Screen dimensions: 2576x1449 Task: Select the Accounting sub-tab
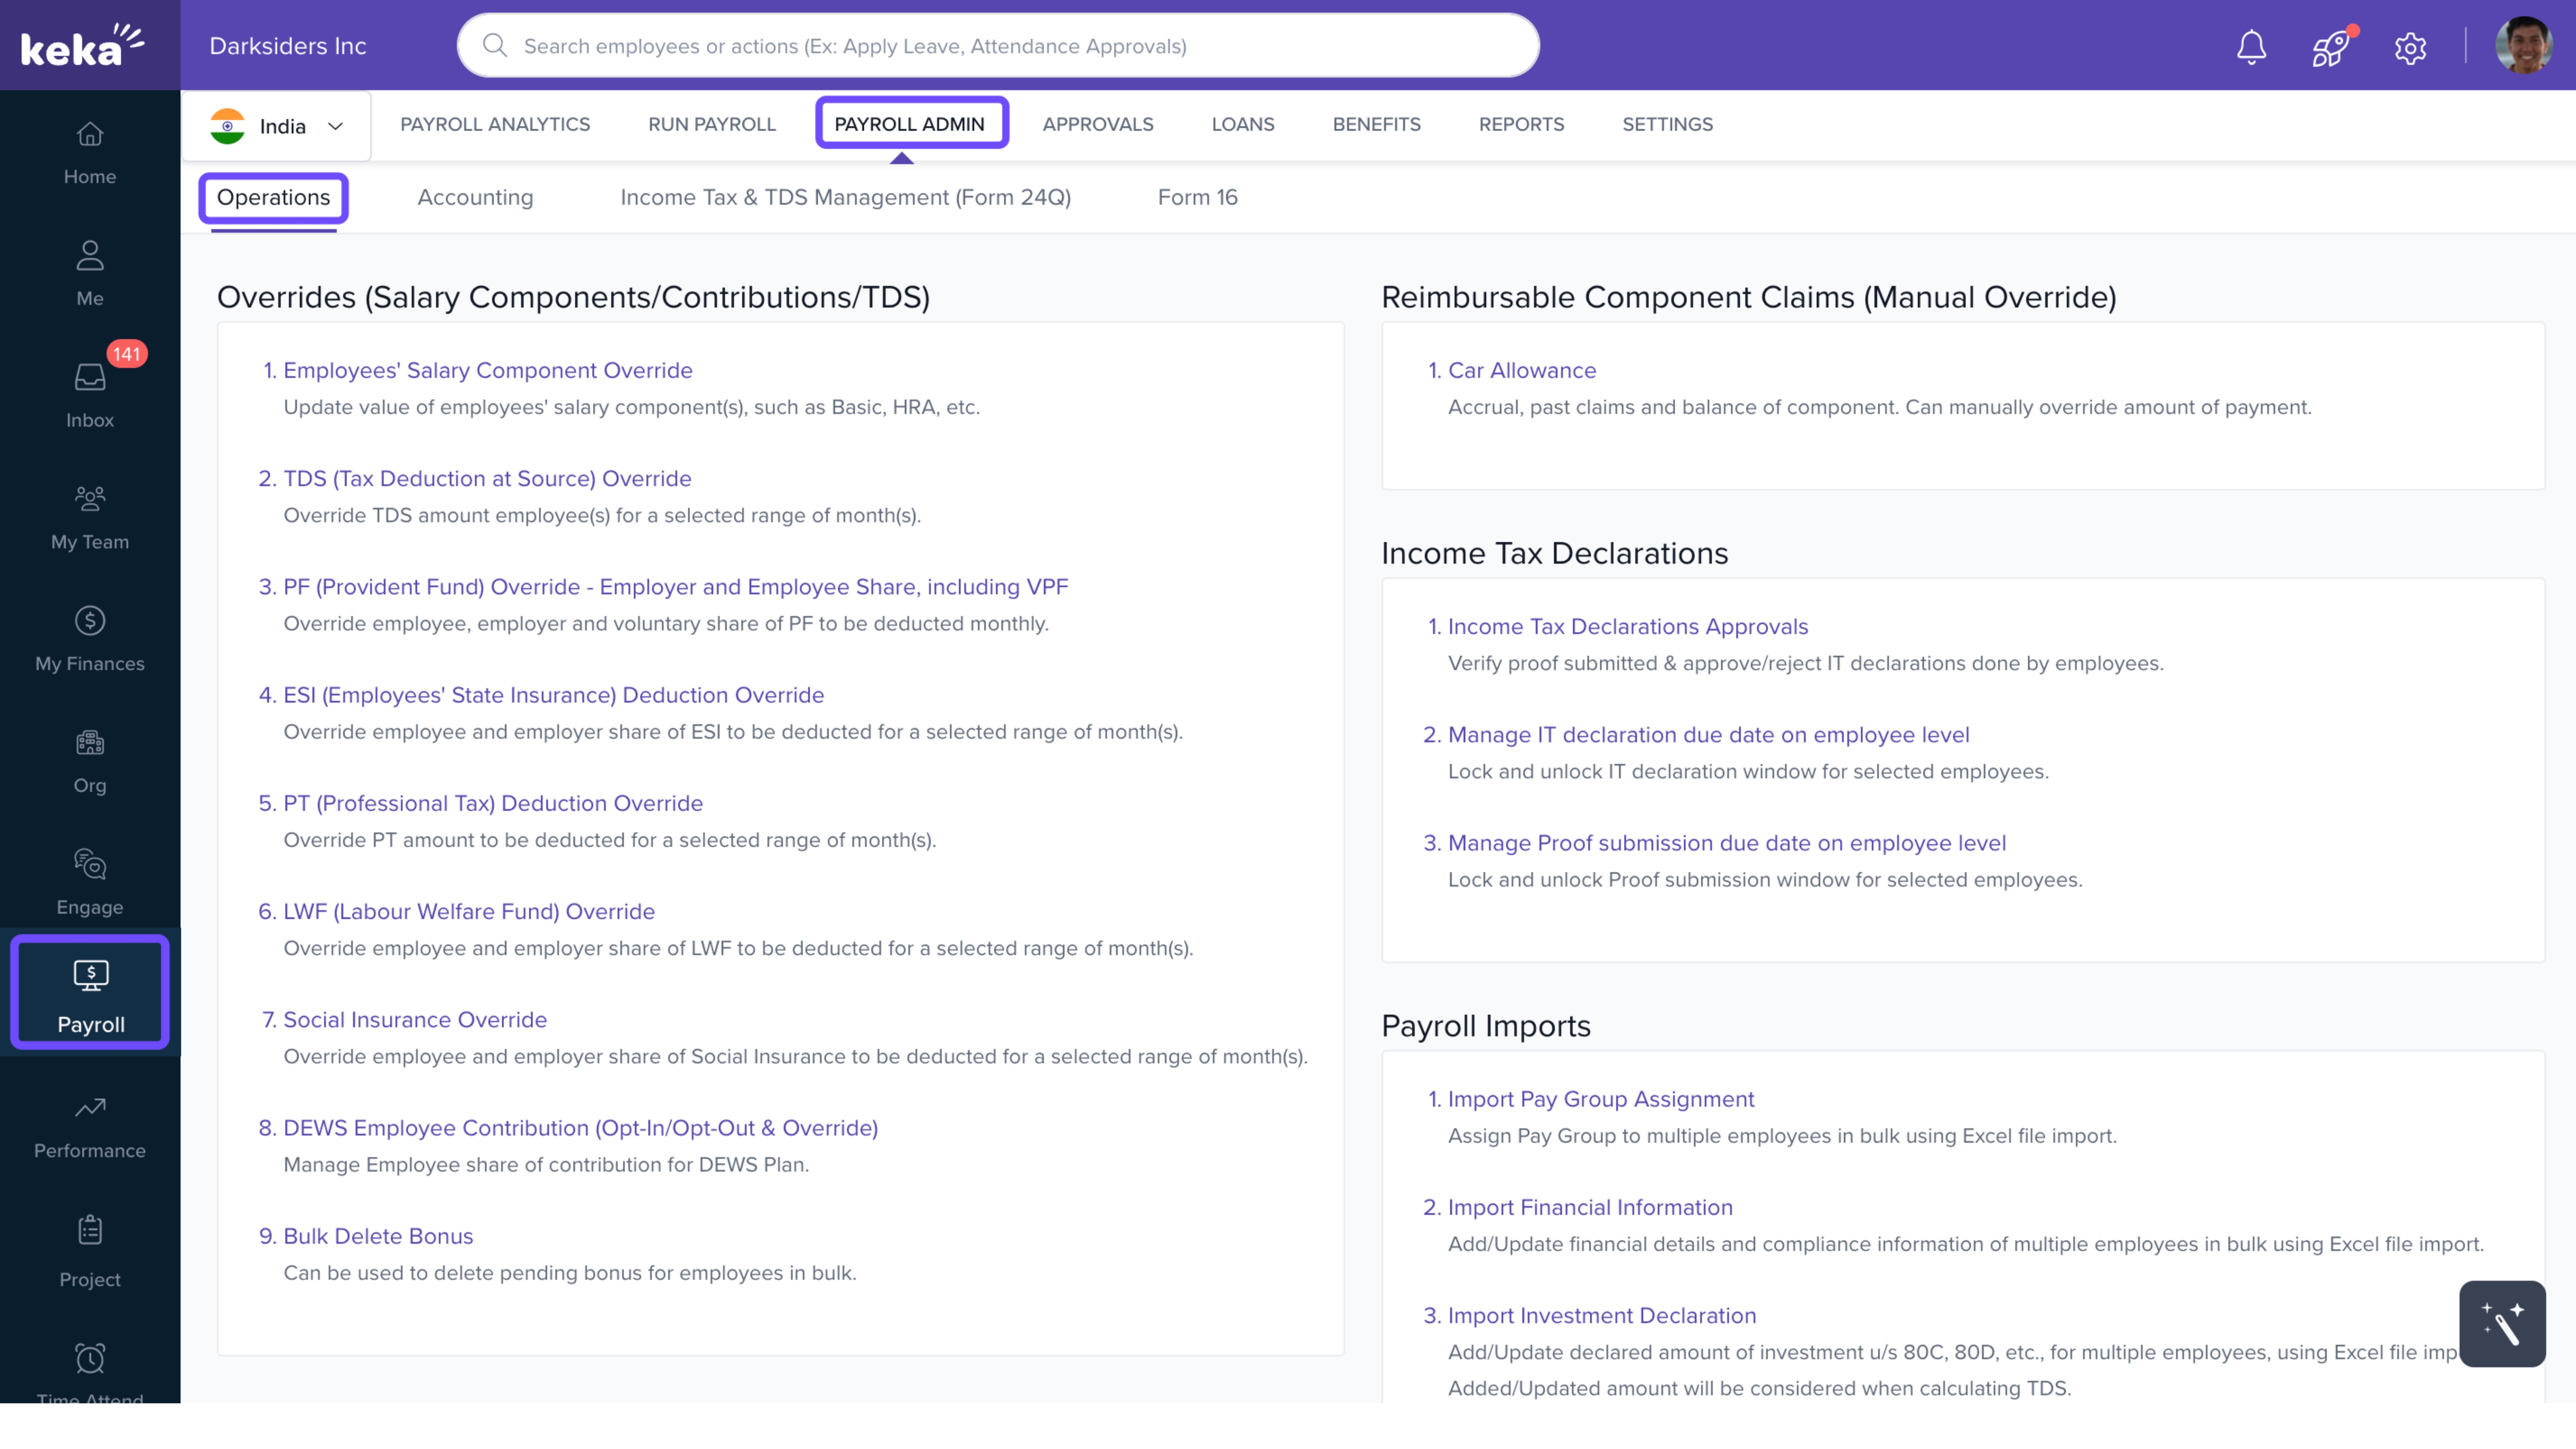point(475,197)
